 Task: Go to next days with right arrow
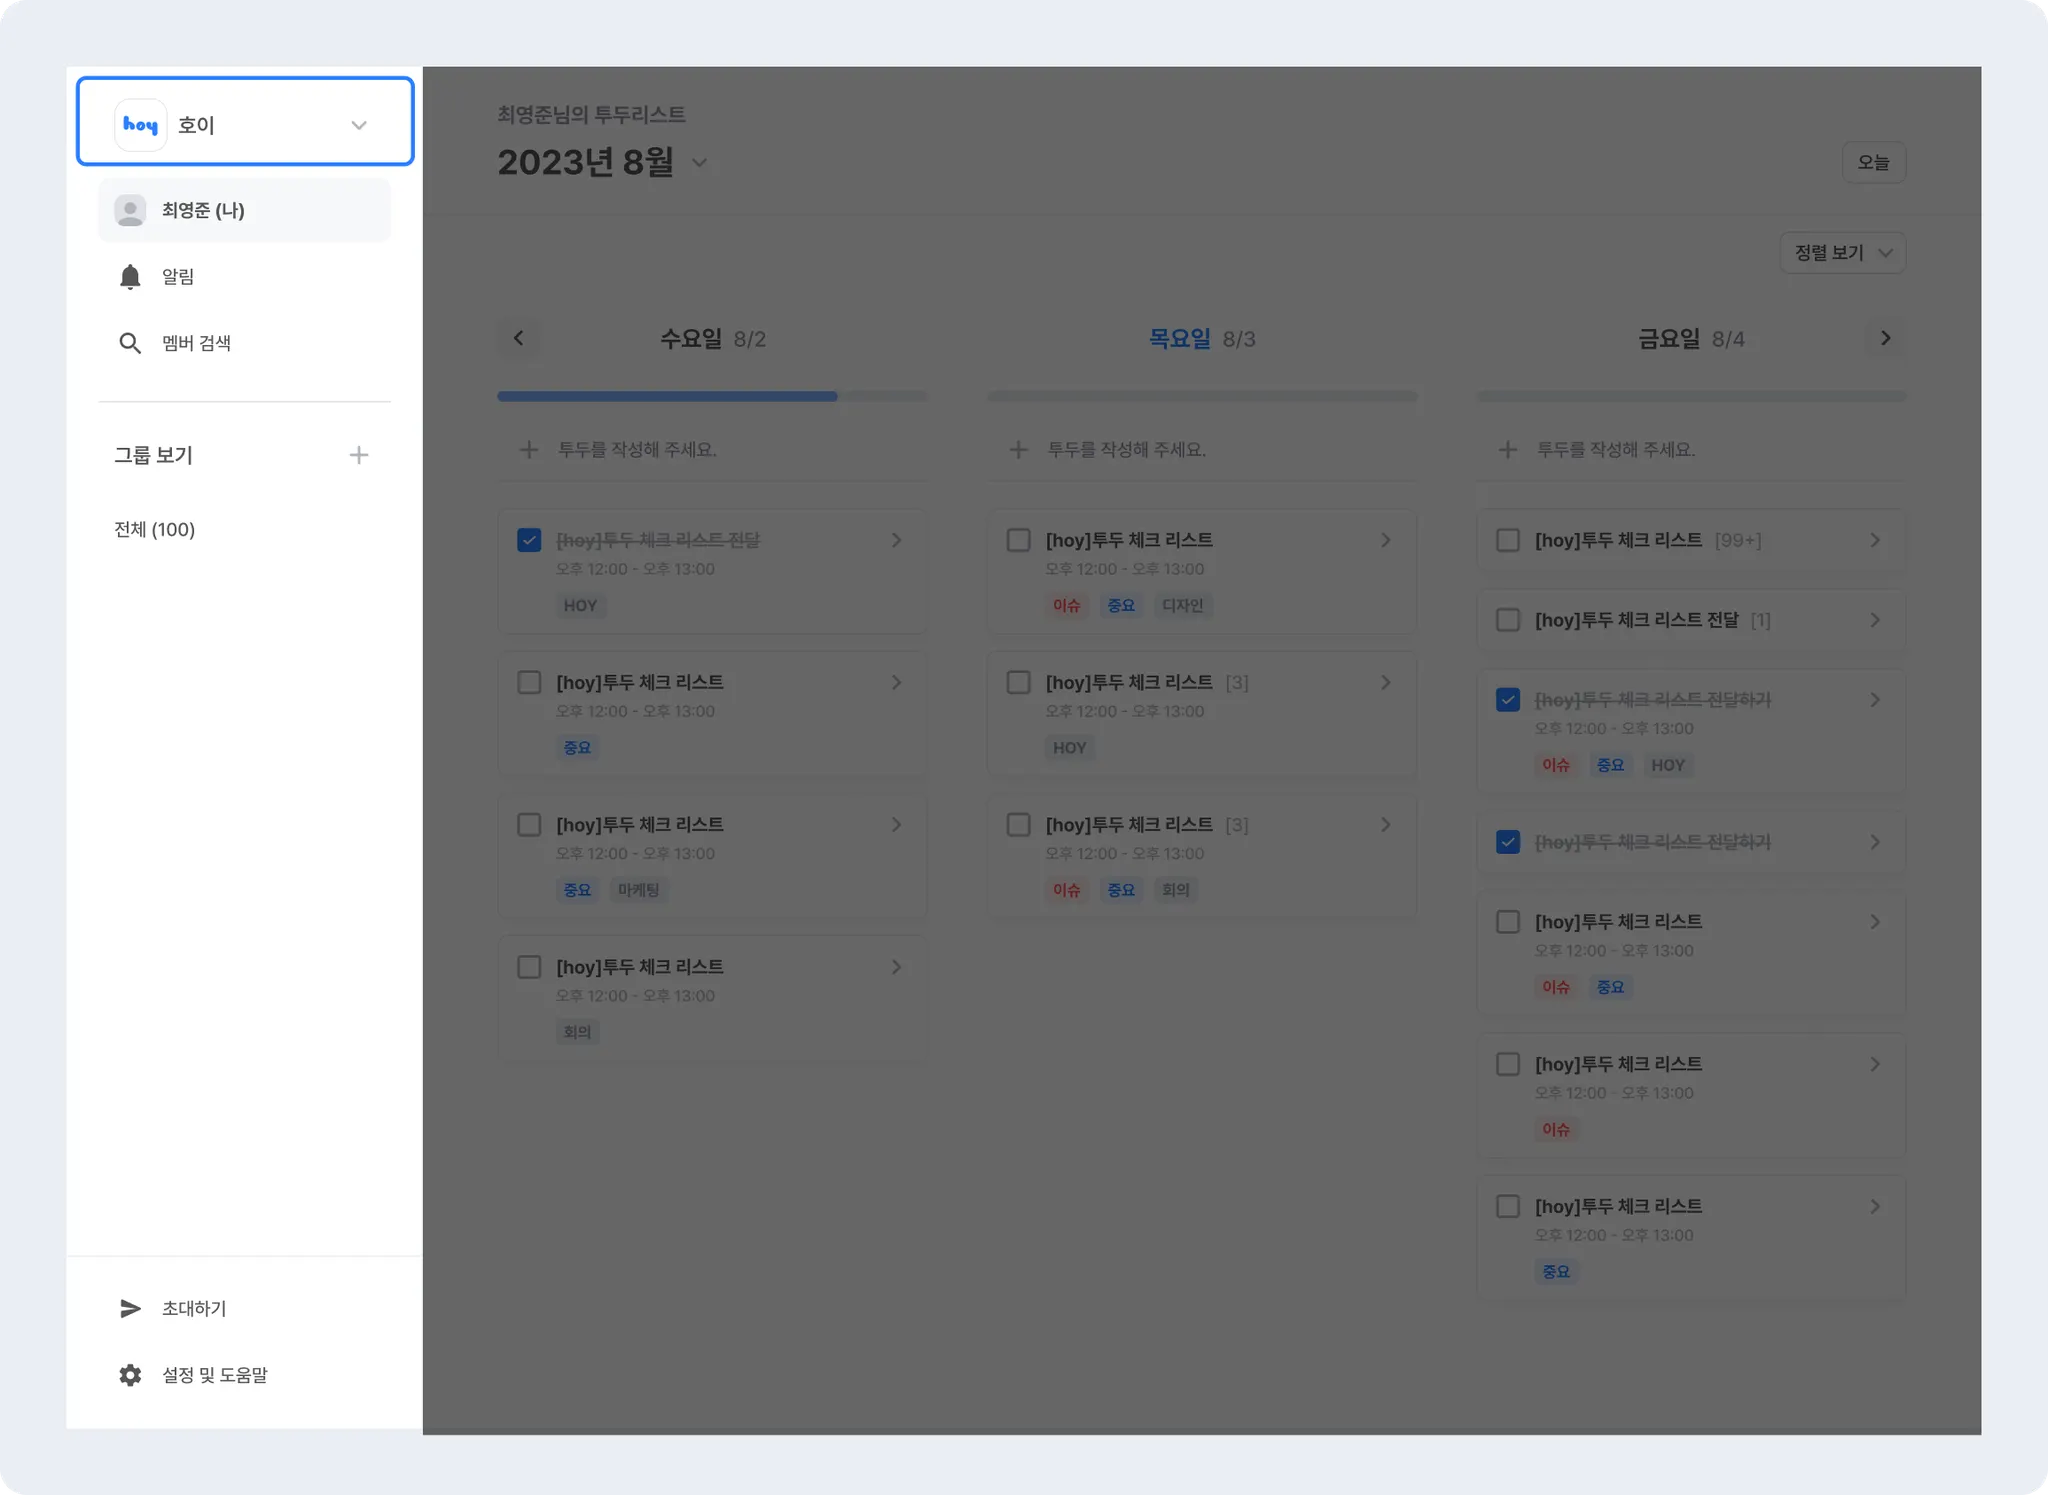[x=1885, y=338]
